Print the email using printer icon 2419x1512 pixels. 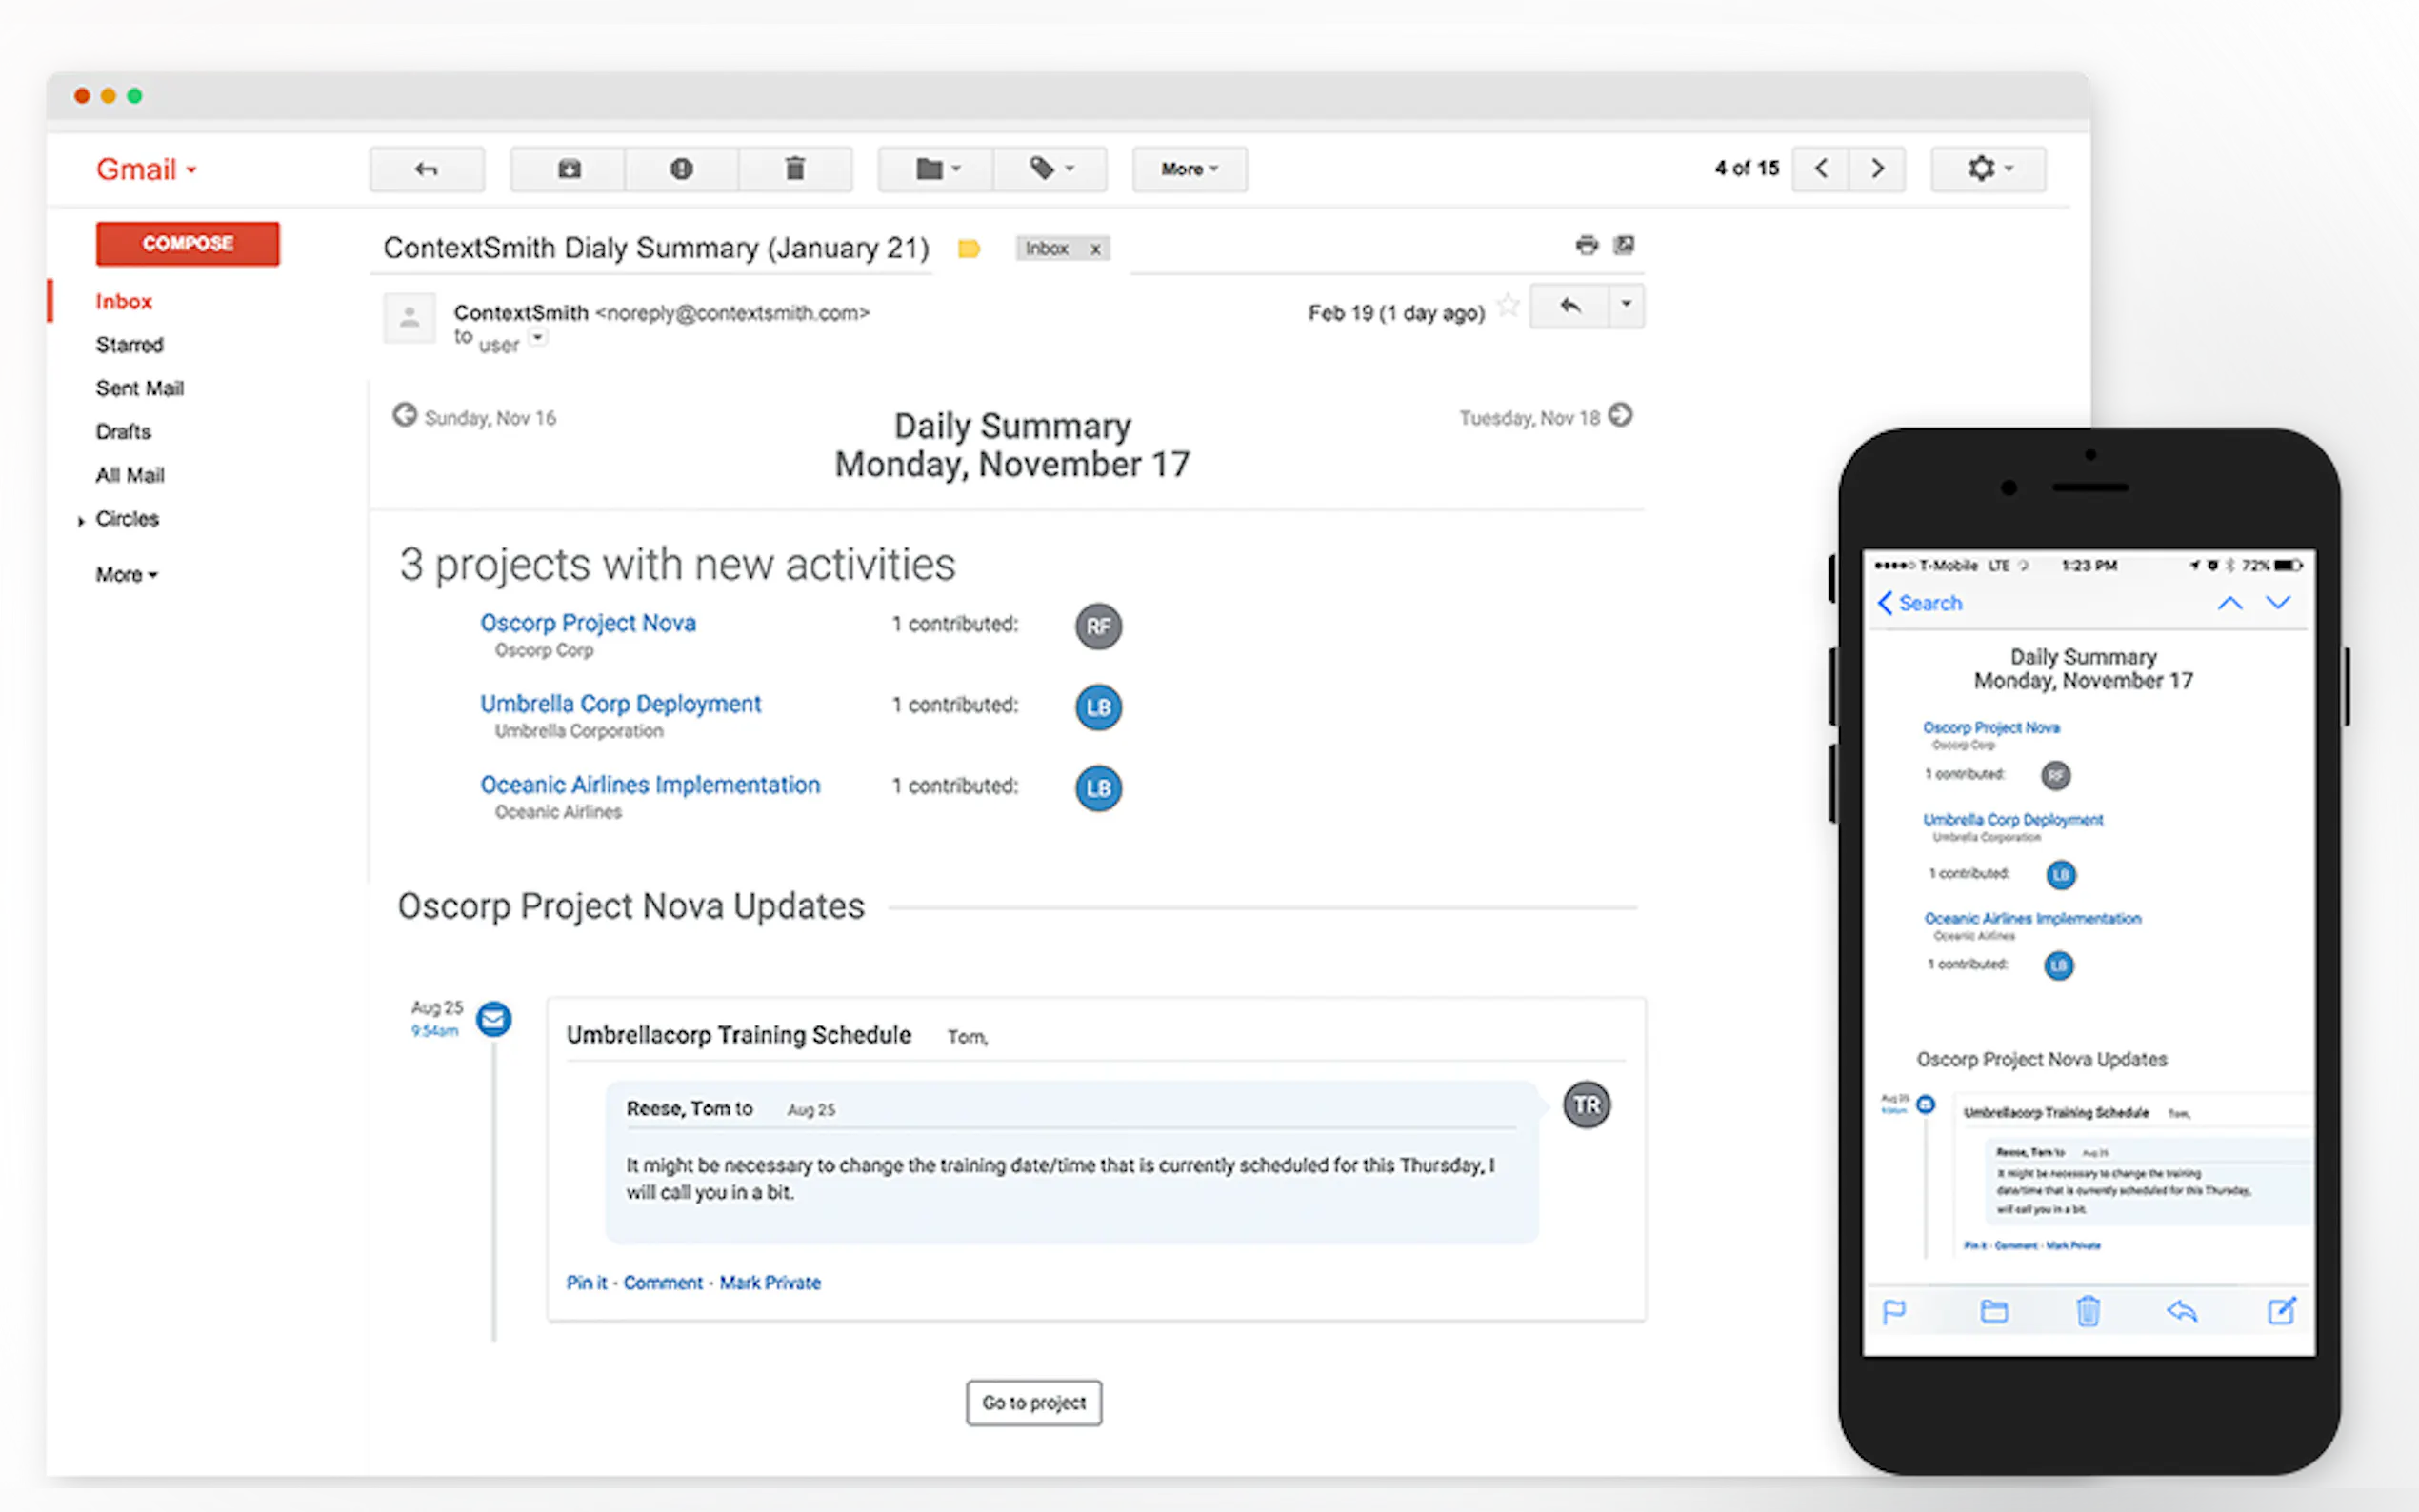[1586, 245]
